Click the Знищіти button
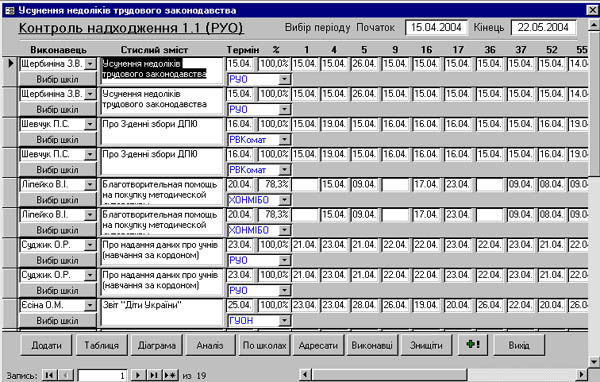The height and width of the screenshot is (382, 600). (426, 345)
